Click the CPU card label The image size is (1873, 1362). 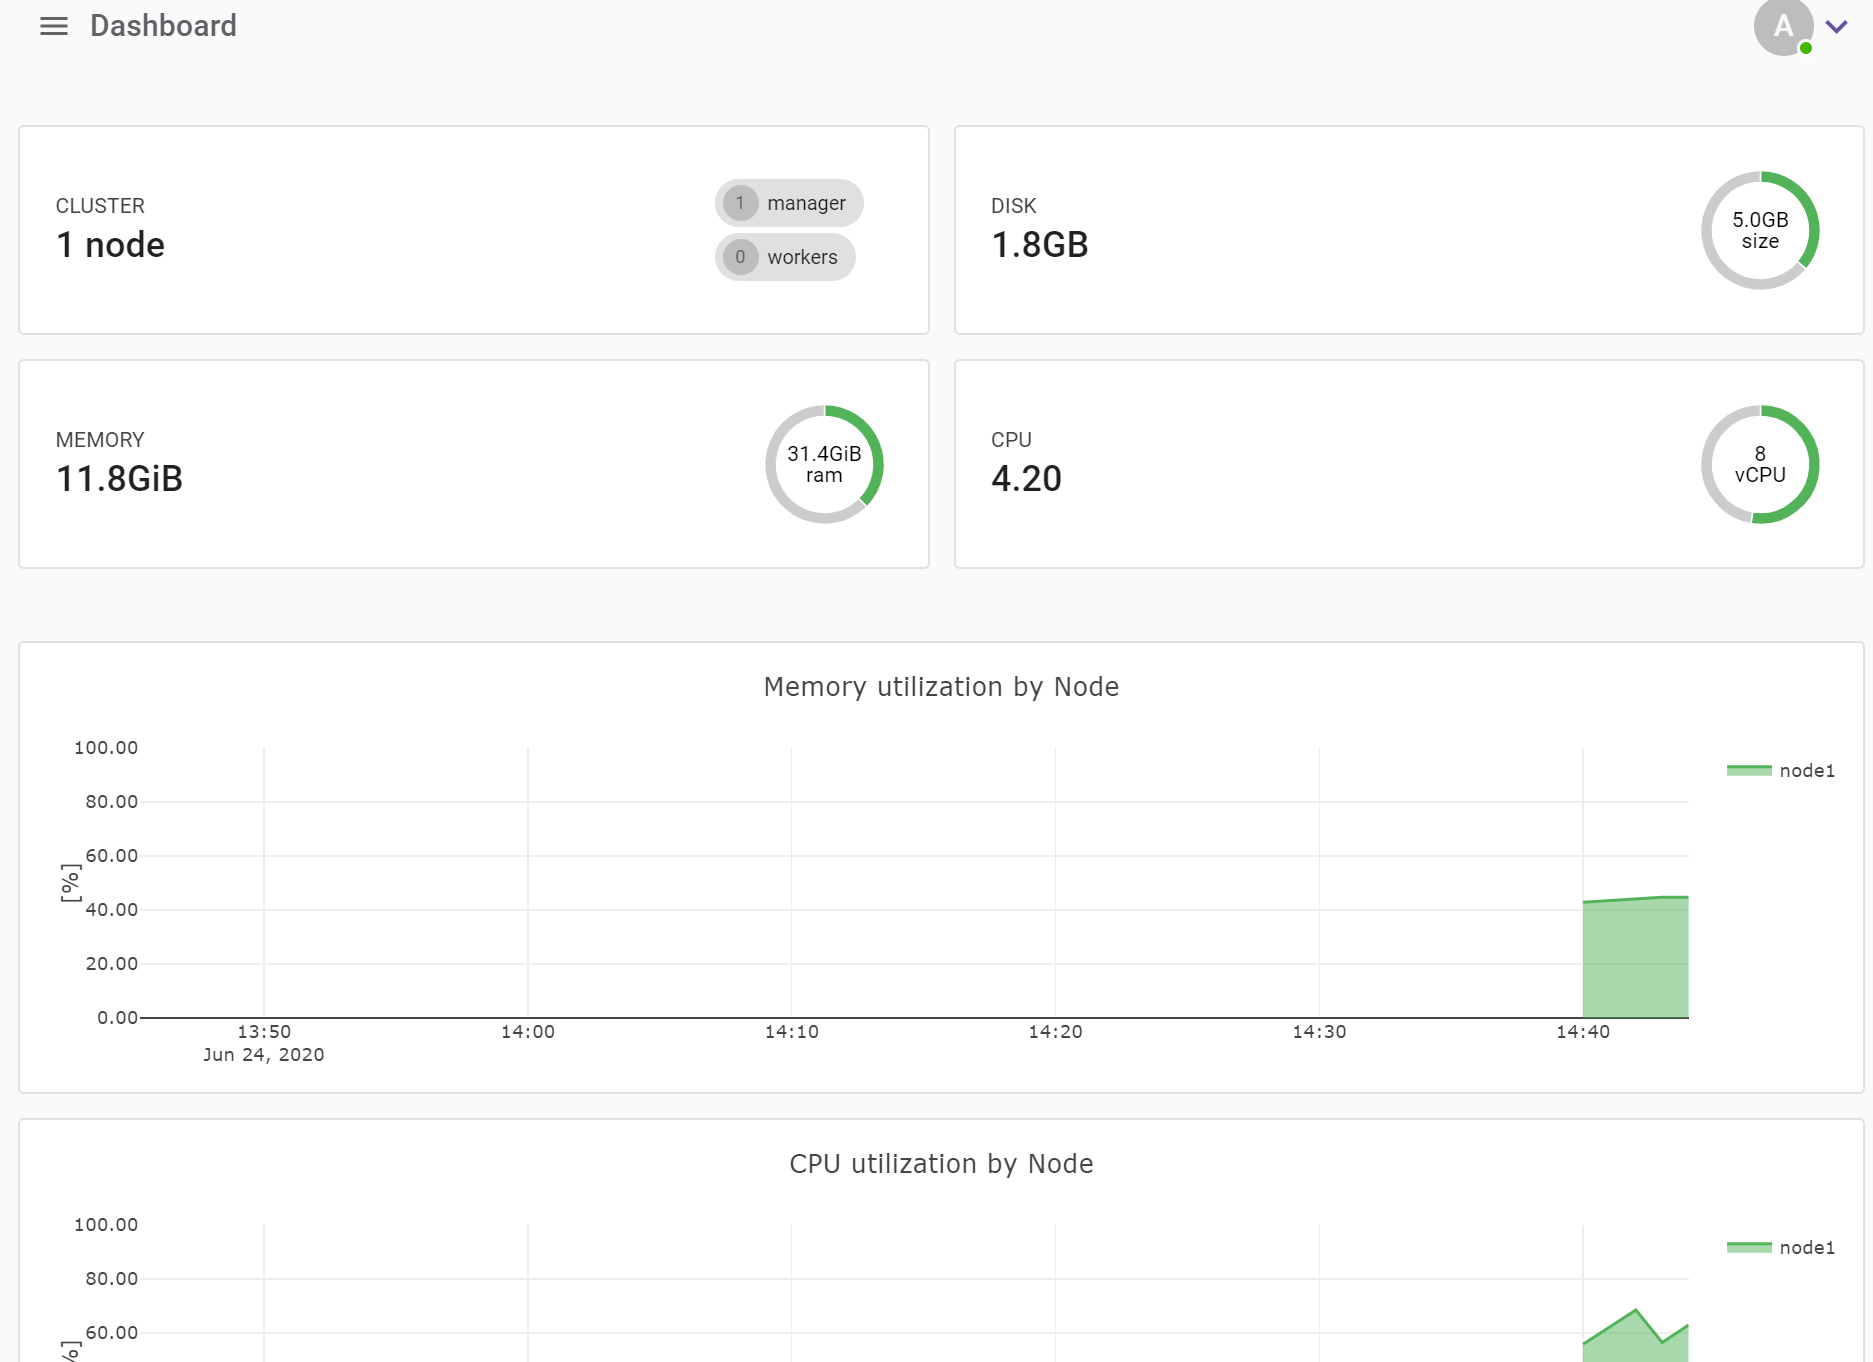point(1011,440)
